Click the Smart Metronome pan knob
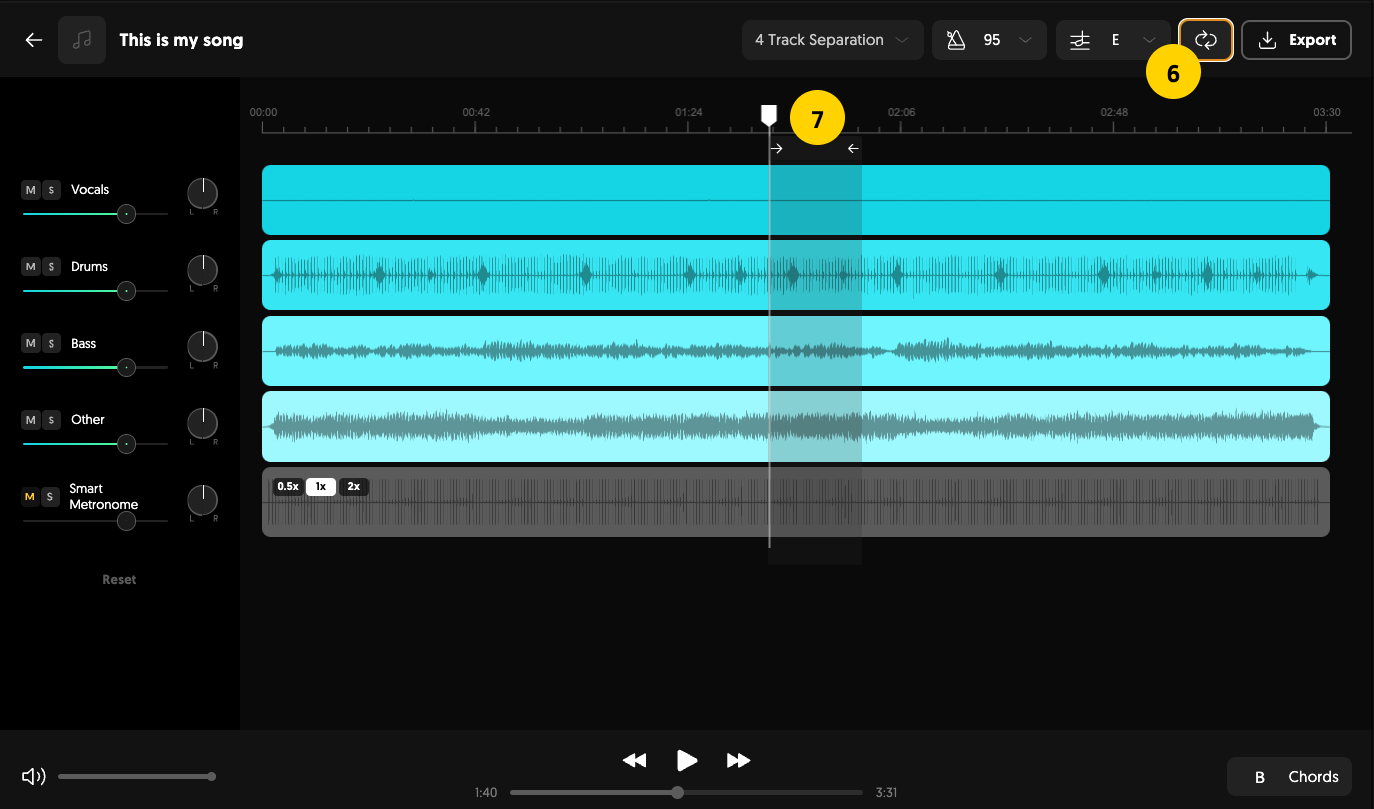Viewport: 1374px width, 809px height. (202, 500)
